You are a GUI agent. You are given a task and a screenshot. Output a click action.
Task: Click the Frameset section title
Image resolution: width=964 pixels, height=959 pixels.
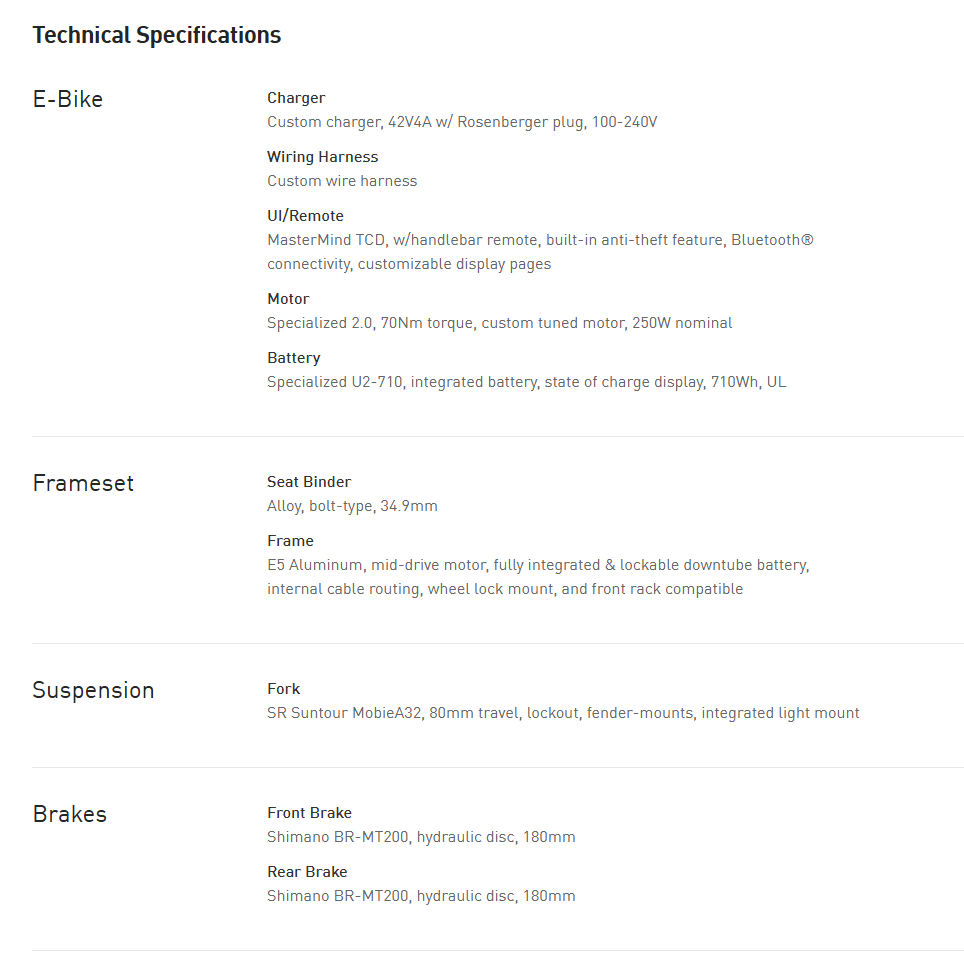83,483
